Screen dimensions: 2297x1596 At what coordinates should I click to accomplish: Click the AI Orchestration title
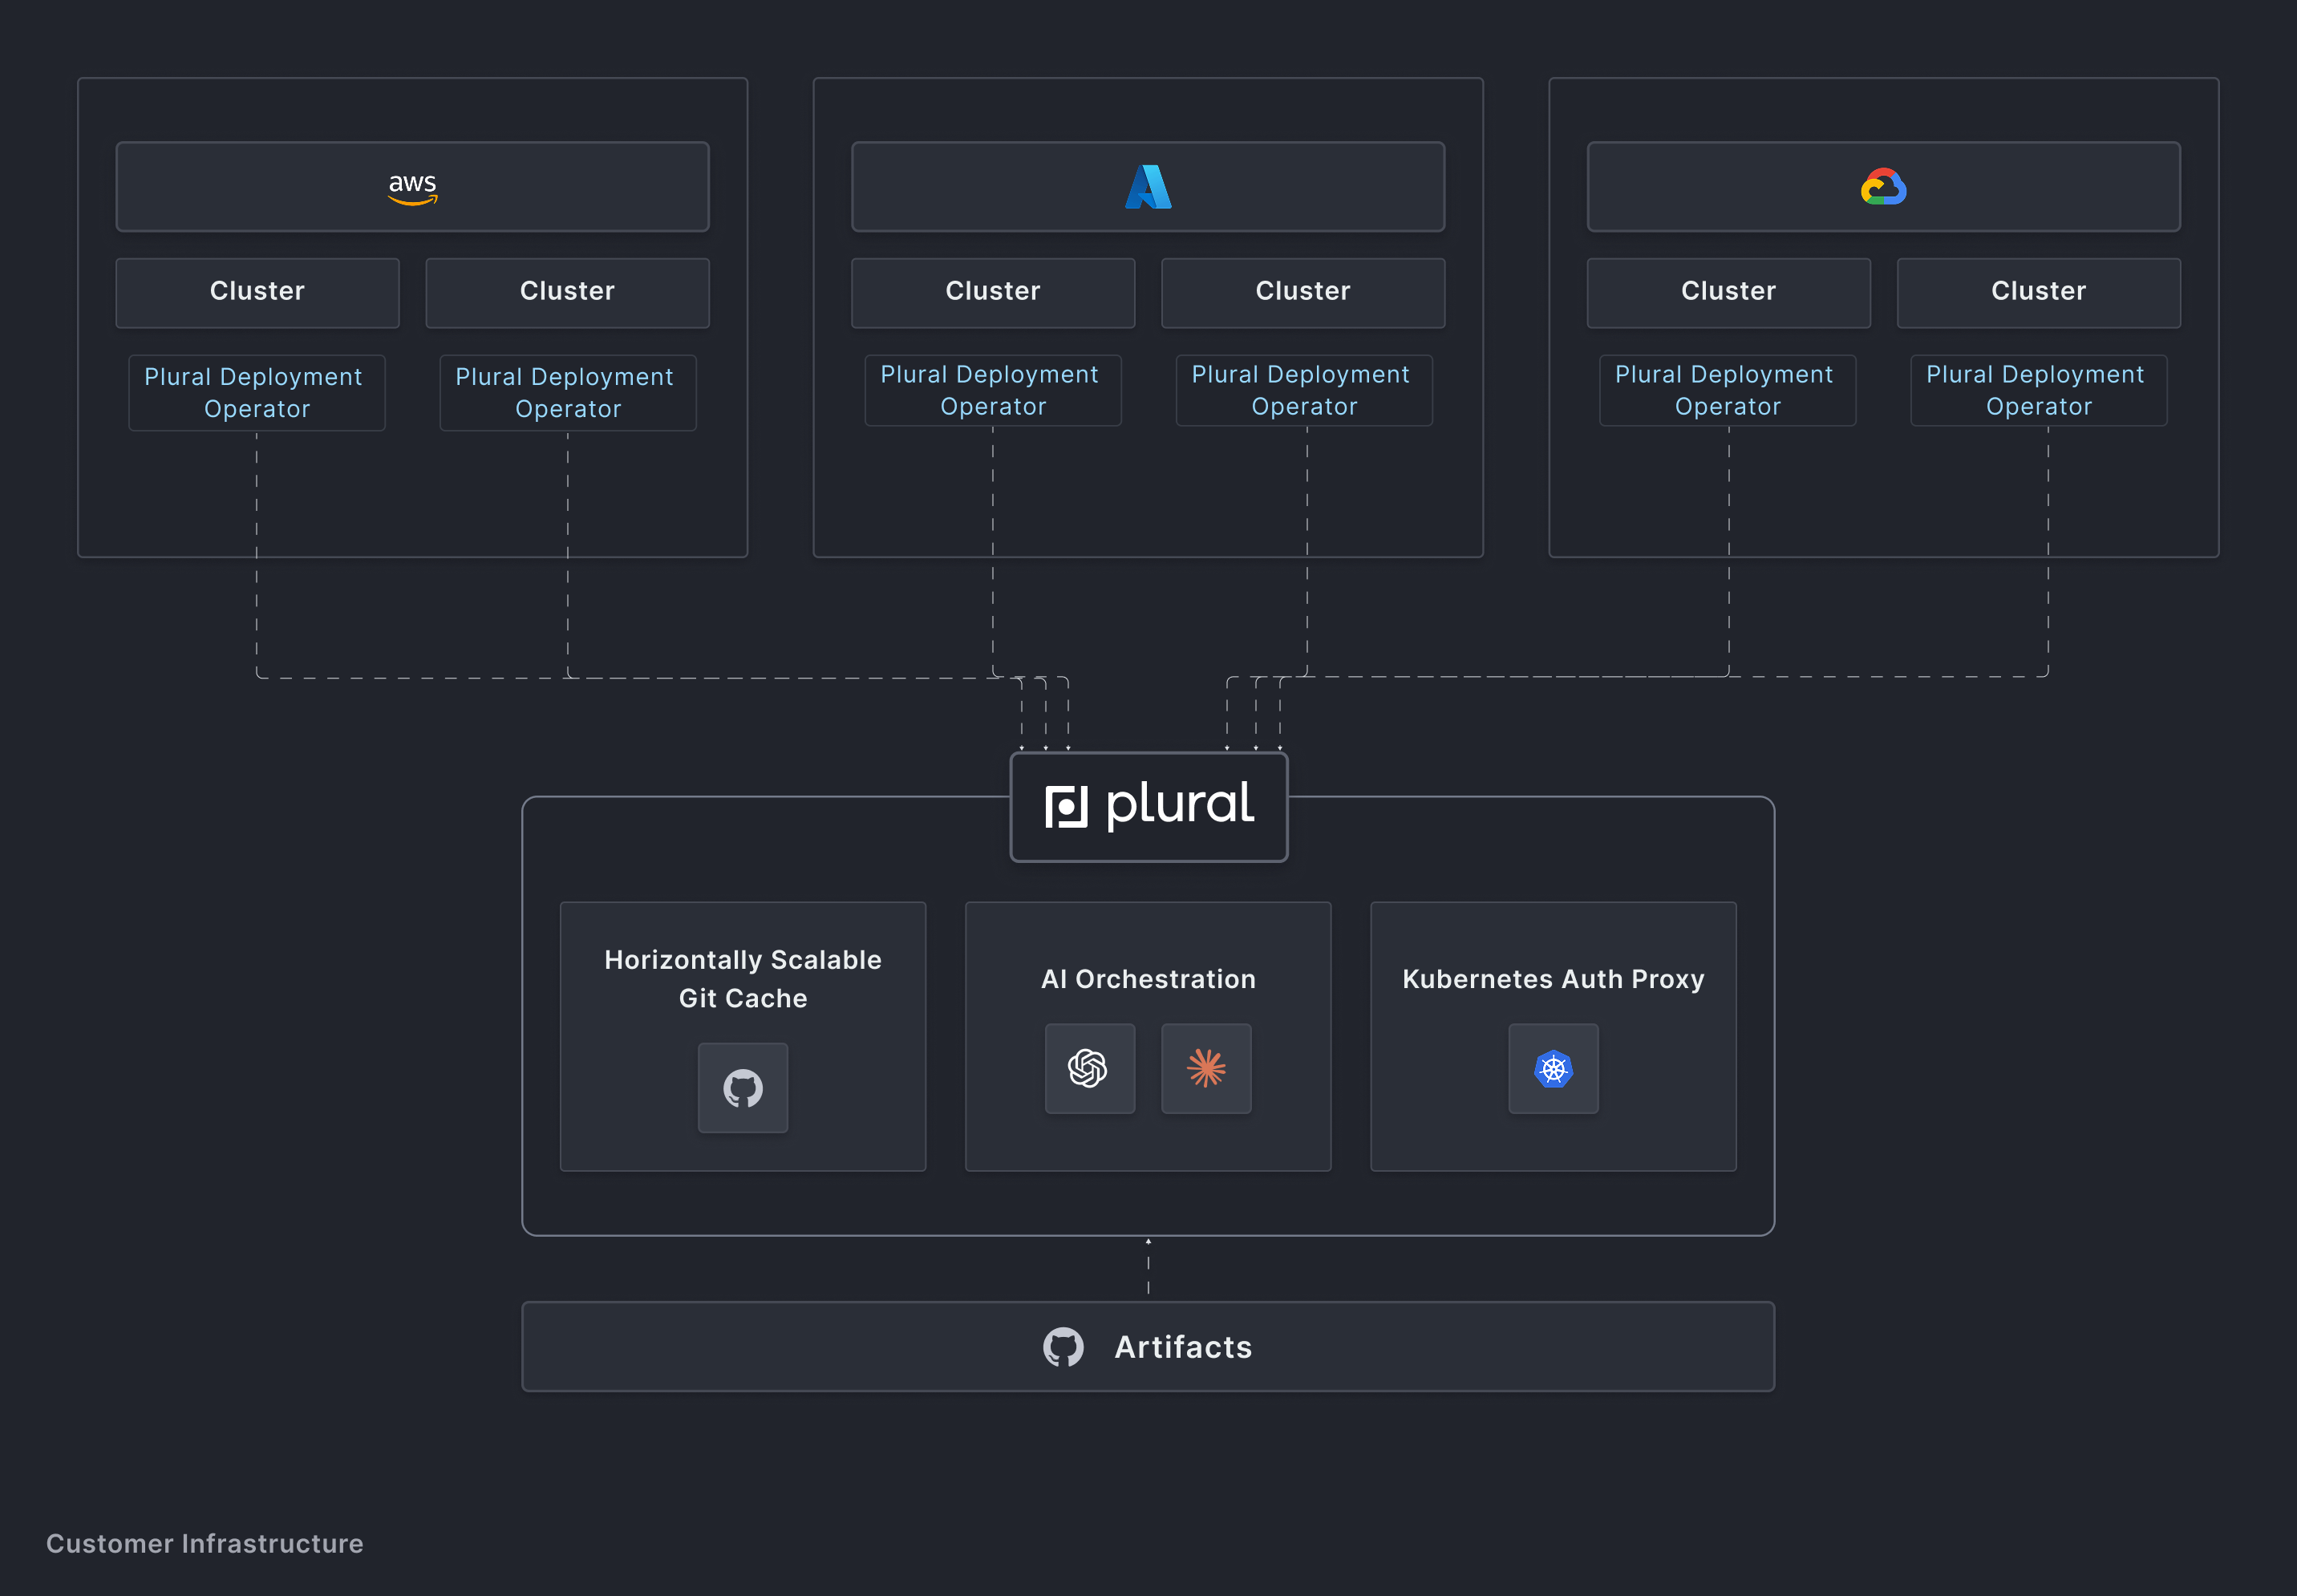[x=1148, y=979]
